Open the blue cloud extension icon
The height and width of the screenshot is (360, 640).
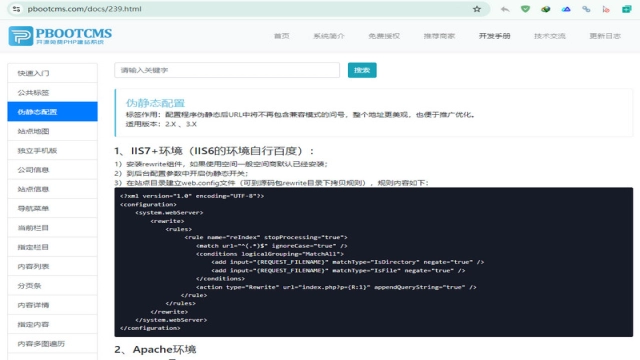566,9
